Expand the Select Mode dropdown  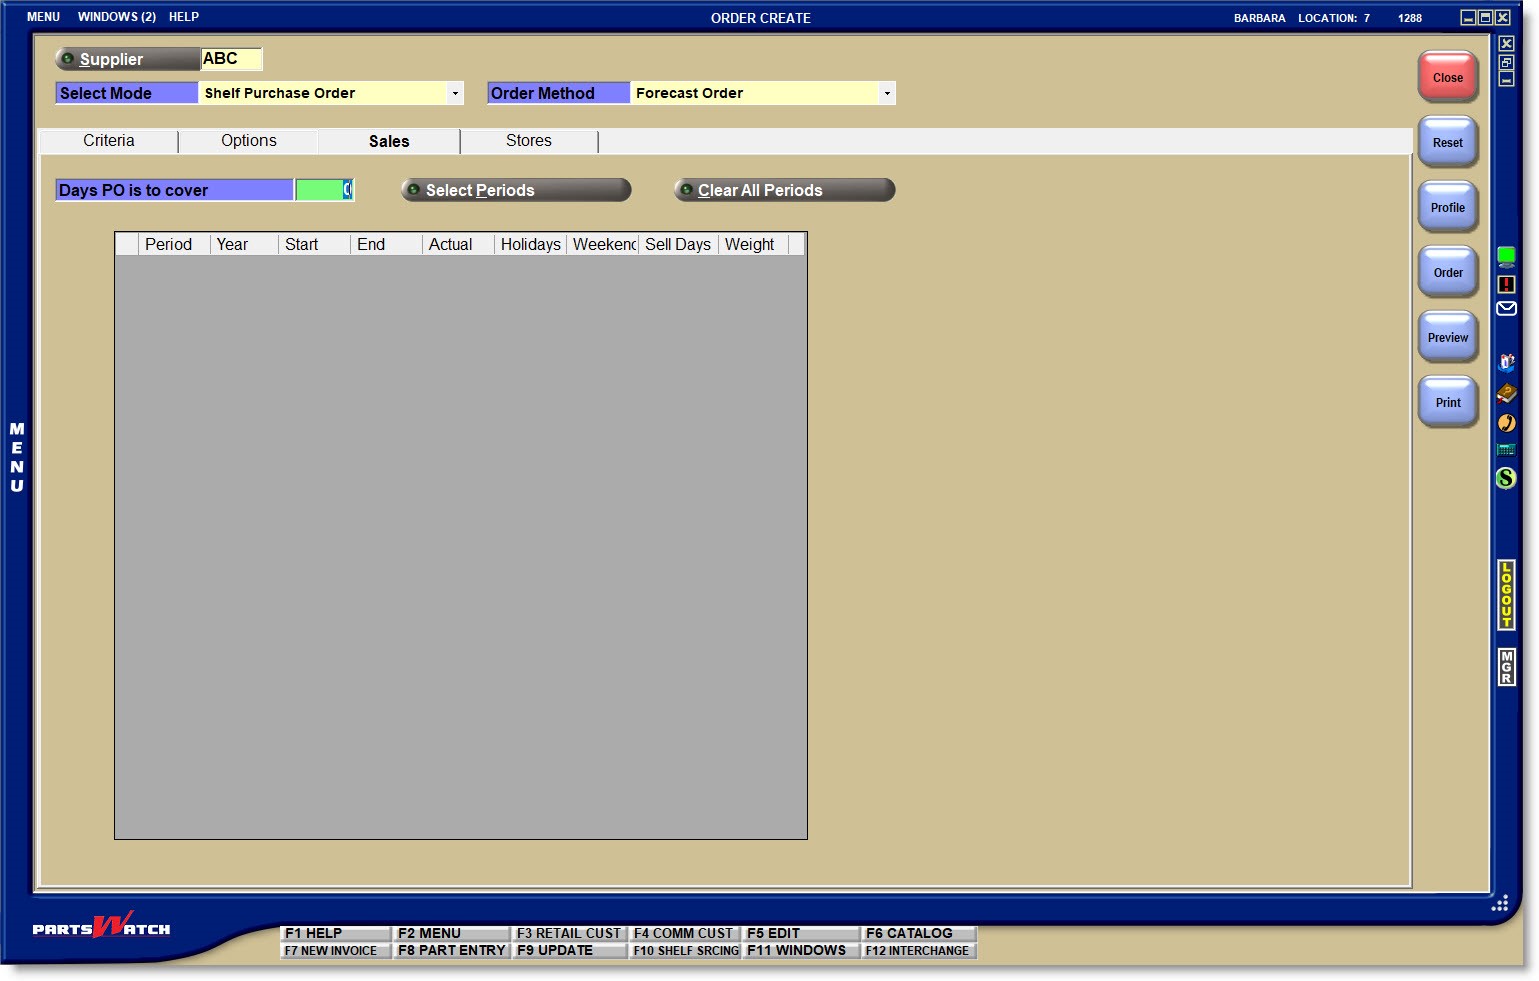tap(455, 93)
